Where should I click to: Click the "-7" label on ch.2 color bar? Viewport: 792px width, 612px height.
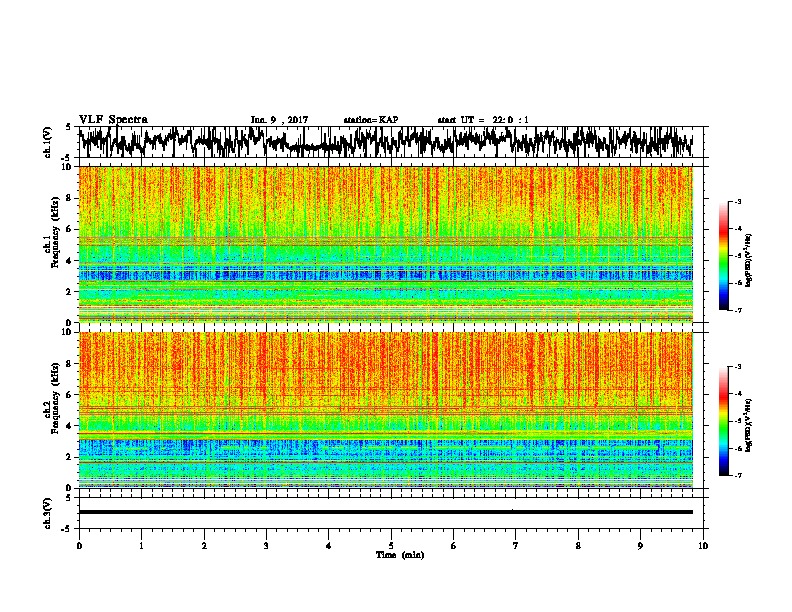(x=737, y=475)
